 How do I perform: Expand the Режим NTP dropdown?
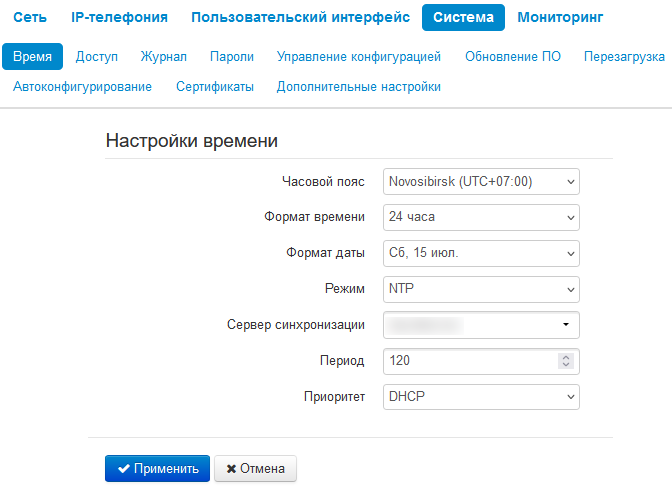[x=481, y=289]
